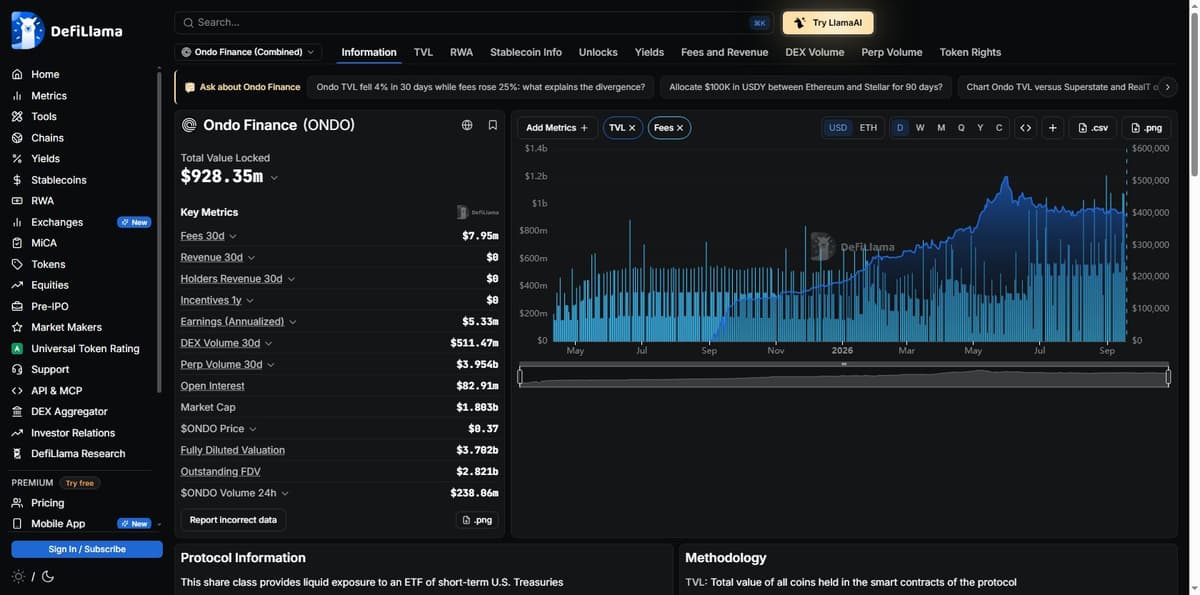The width and height of the screenshot is (1200, 595).
Task: Select the D daily chart interval
Action: (900, 128)
